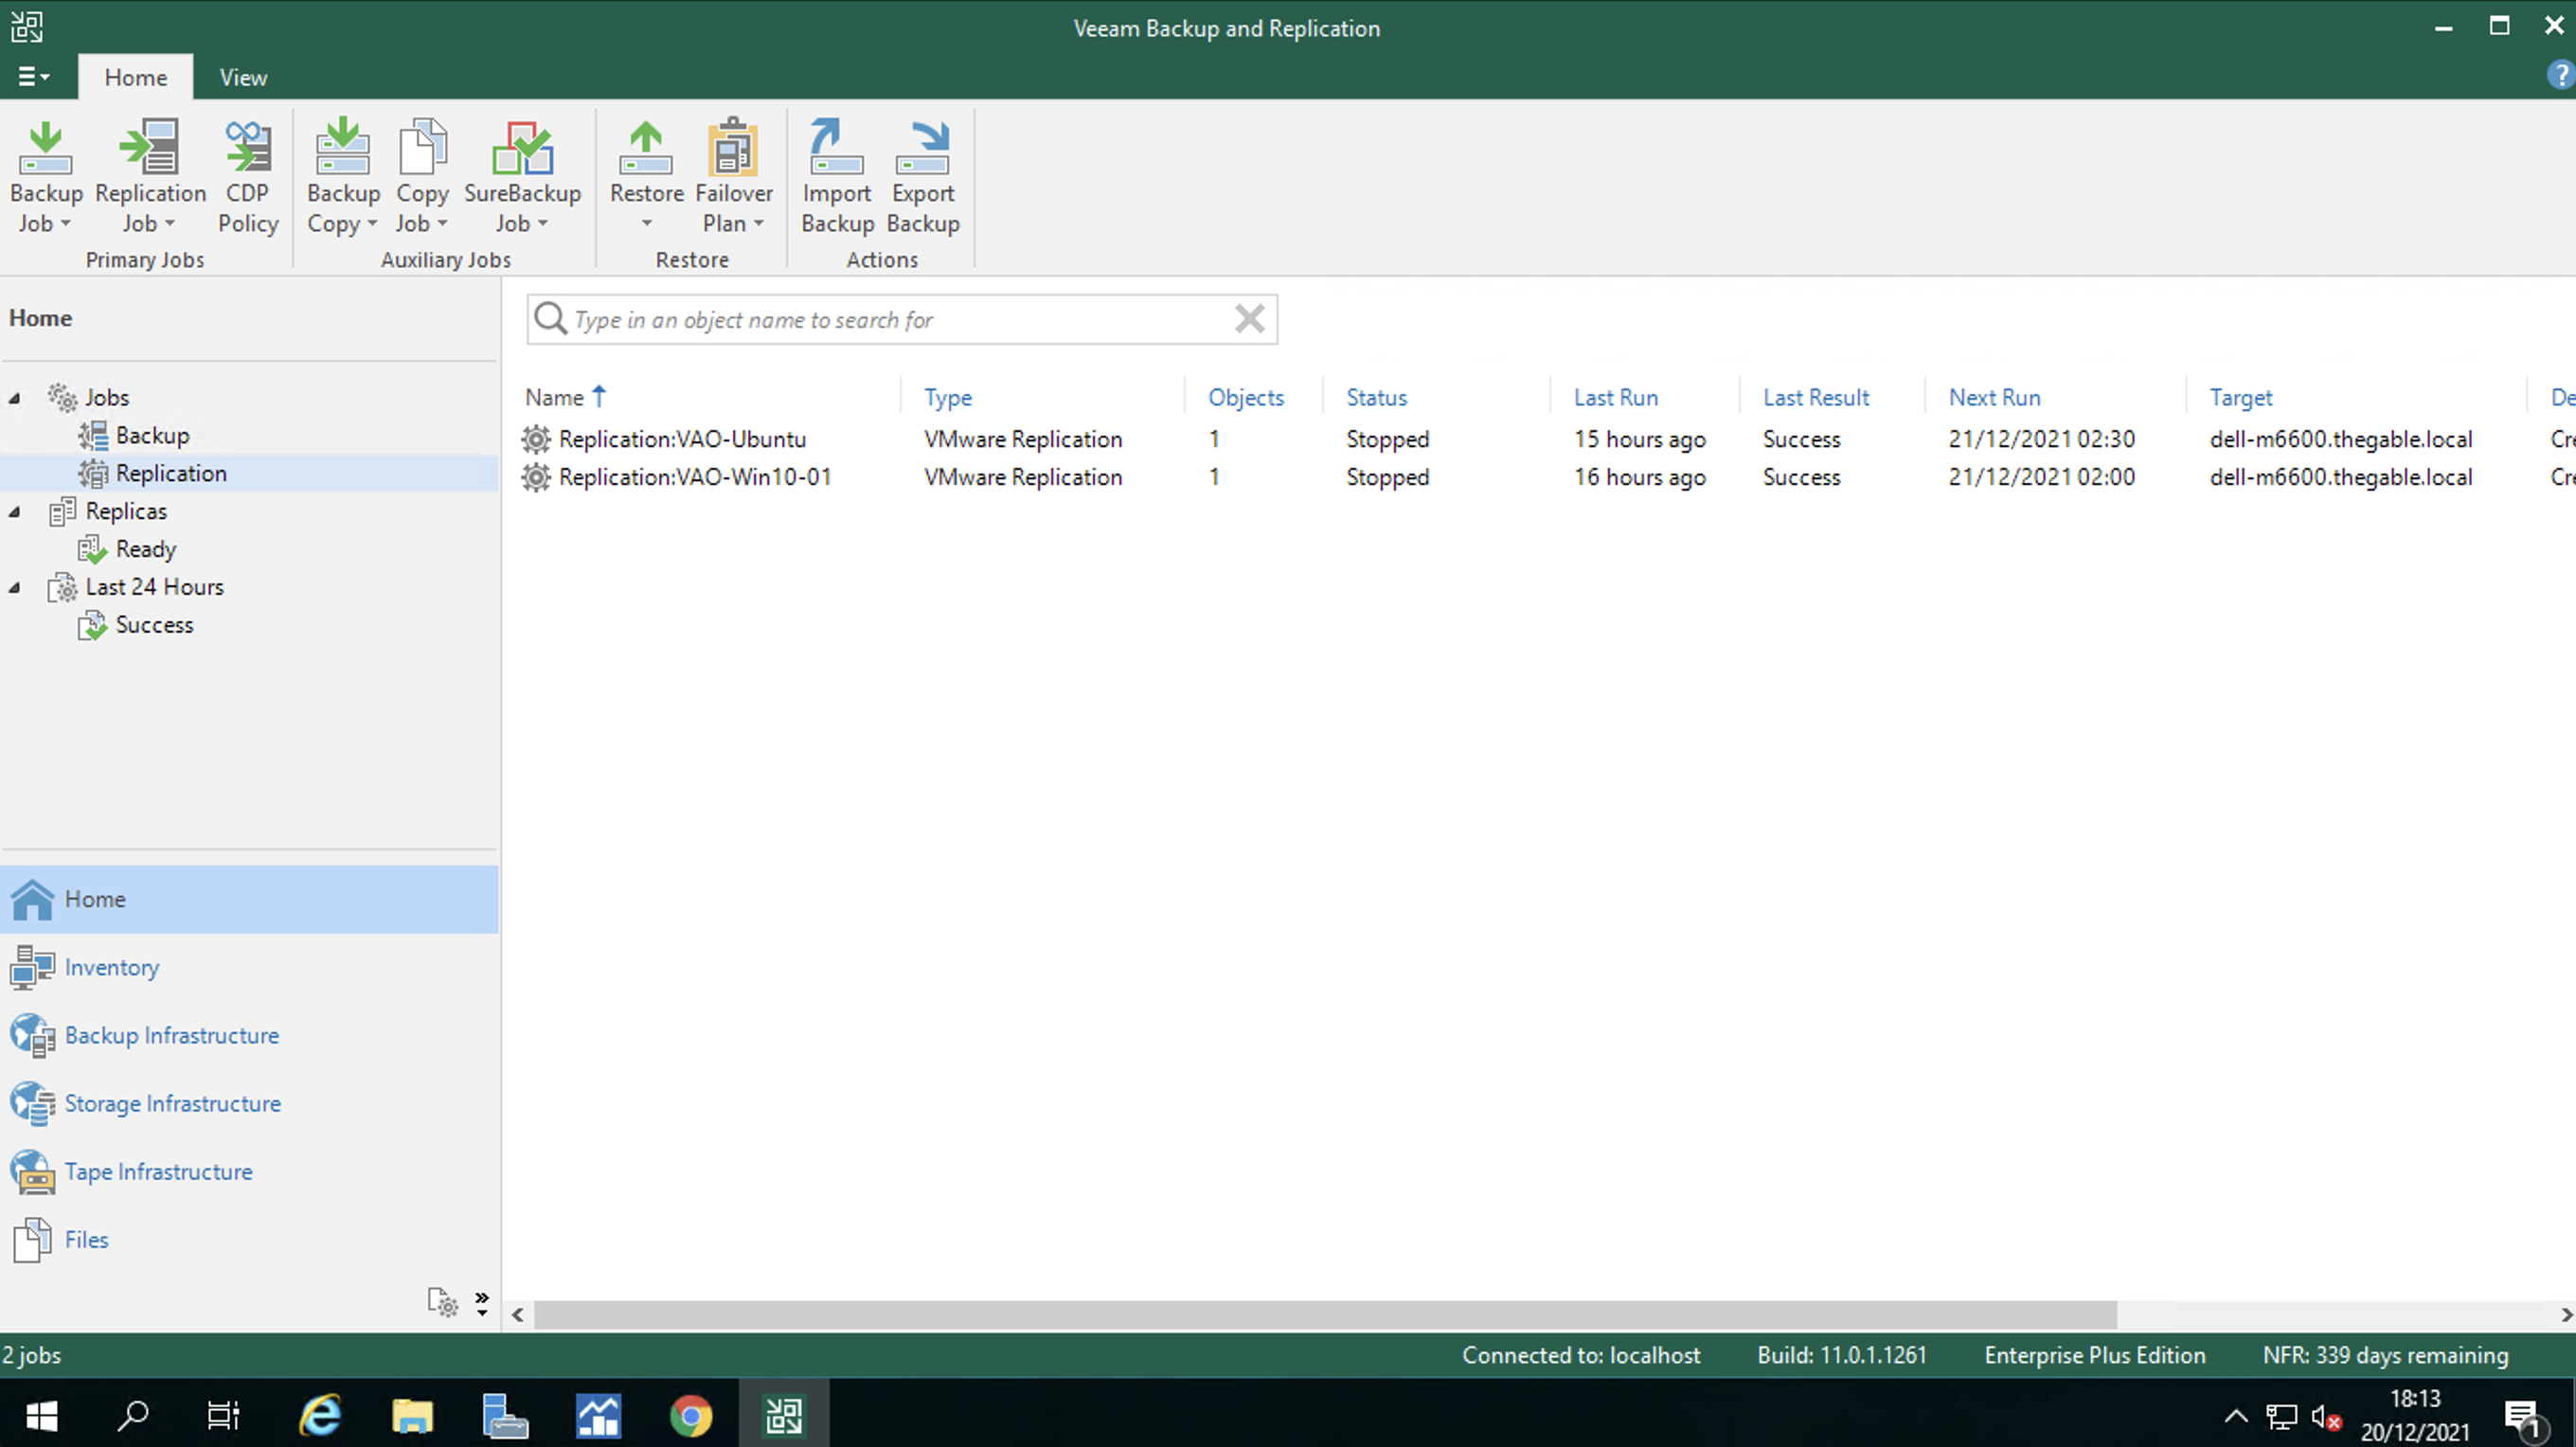Open the Backup Infrastructure view

249,1035
